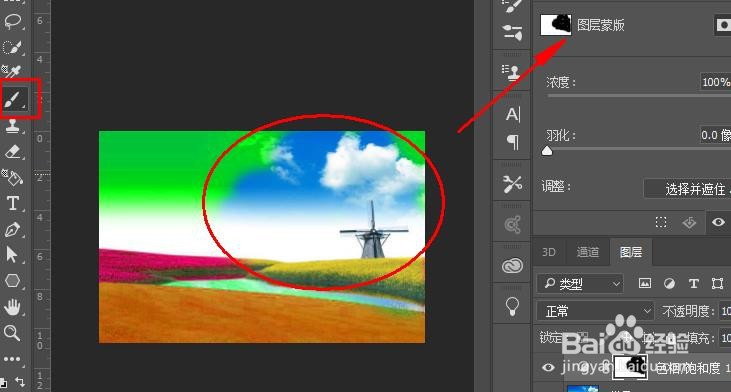Click the 浓度 100% value field
The width and height of the screenshot is (731, 392).
(x=716, y=82)
